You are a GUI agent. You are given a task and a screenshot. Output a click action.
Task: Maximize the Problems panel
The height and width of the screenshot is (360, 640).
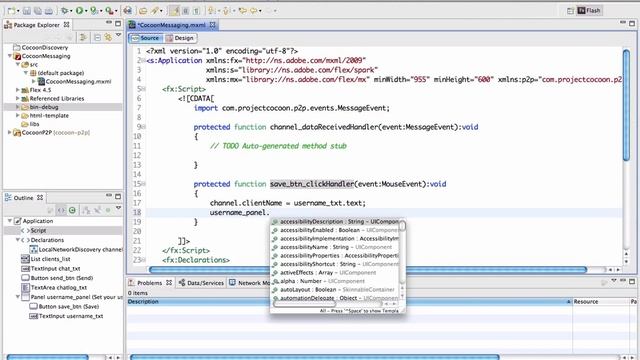(632, 281)
